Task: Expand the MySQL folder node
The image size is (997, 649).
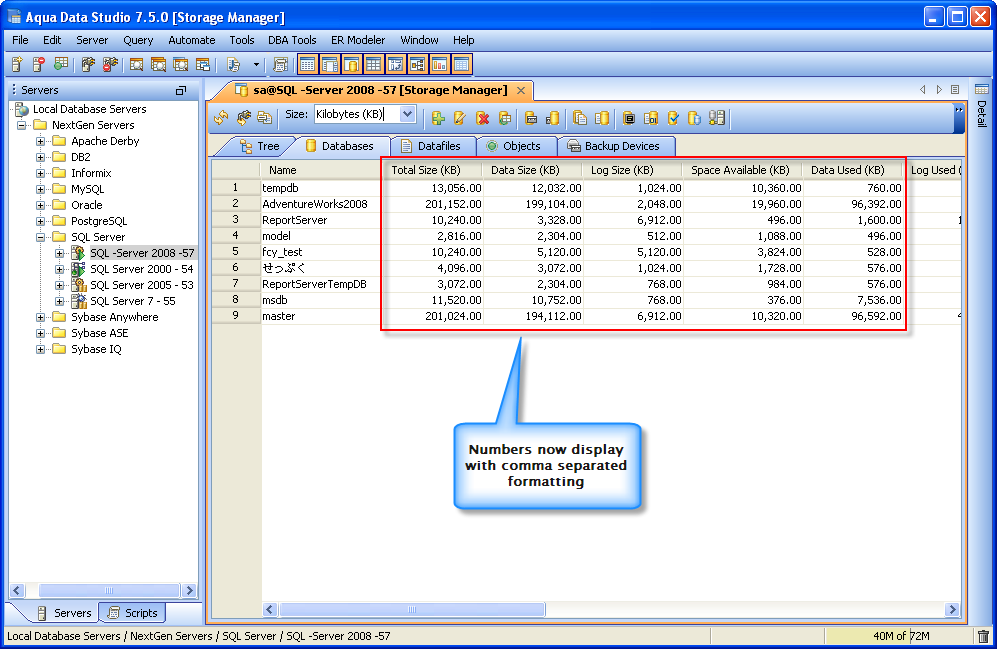Action: [x=40, y=189]
